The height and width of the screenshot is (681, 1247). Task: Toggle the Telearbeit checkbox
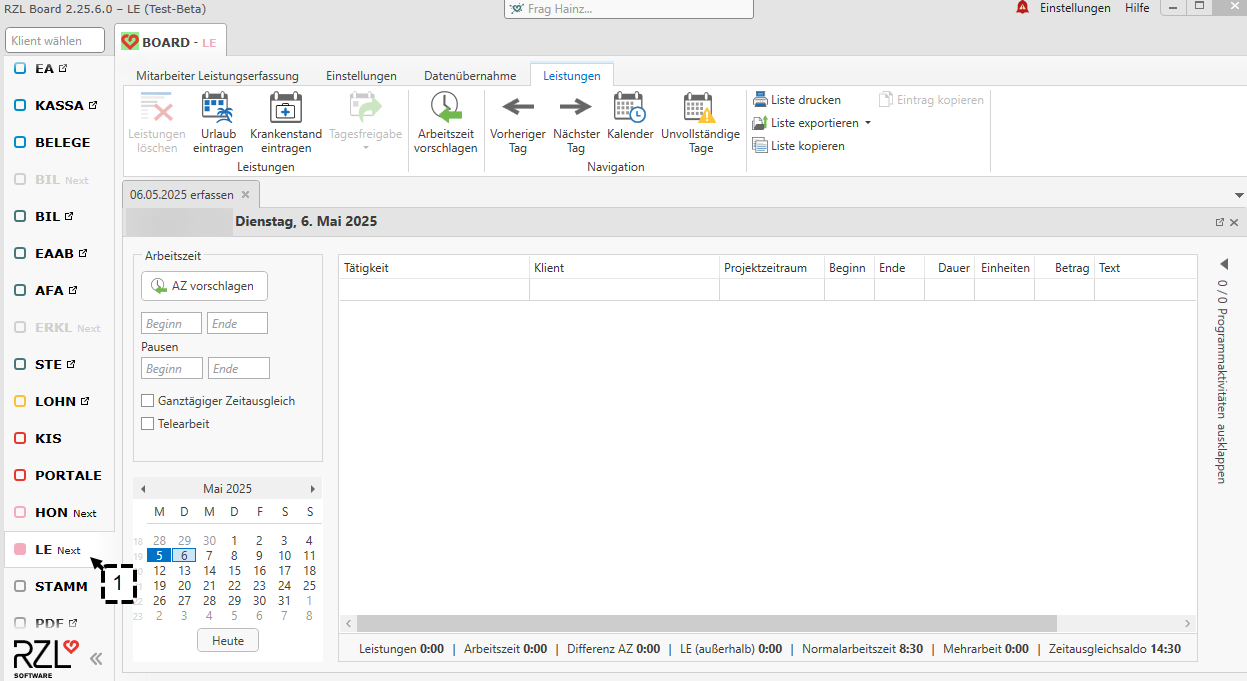tap(148, 424)
